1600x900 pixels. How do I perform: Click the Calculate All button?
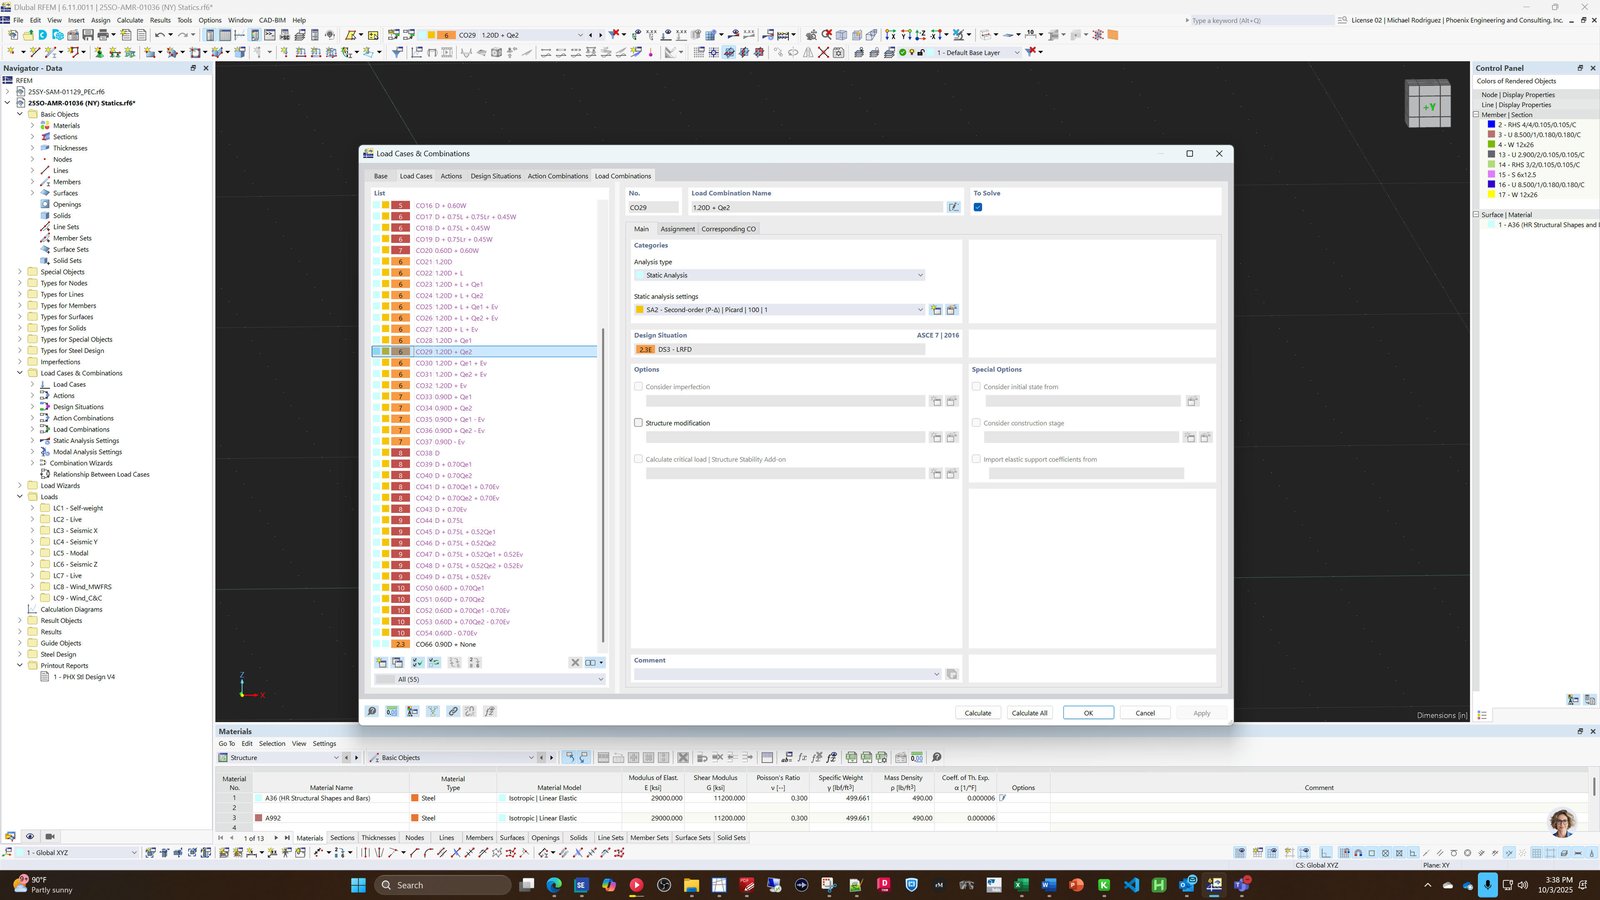click(x=1029, y=713)
